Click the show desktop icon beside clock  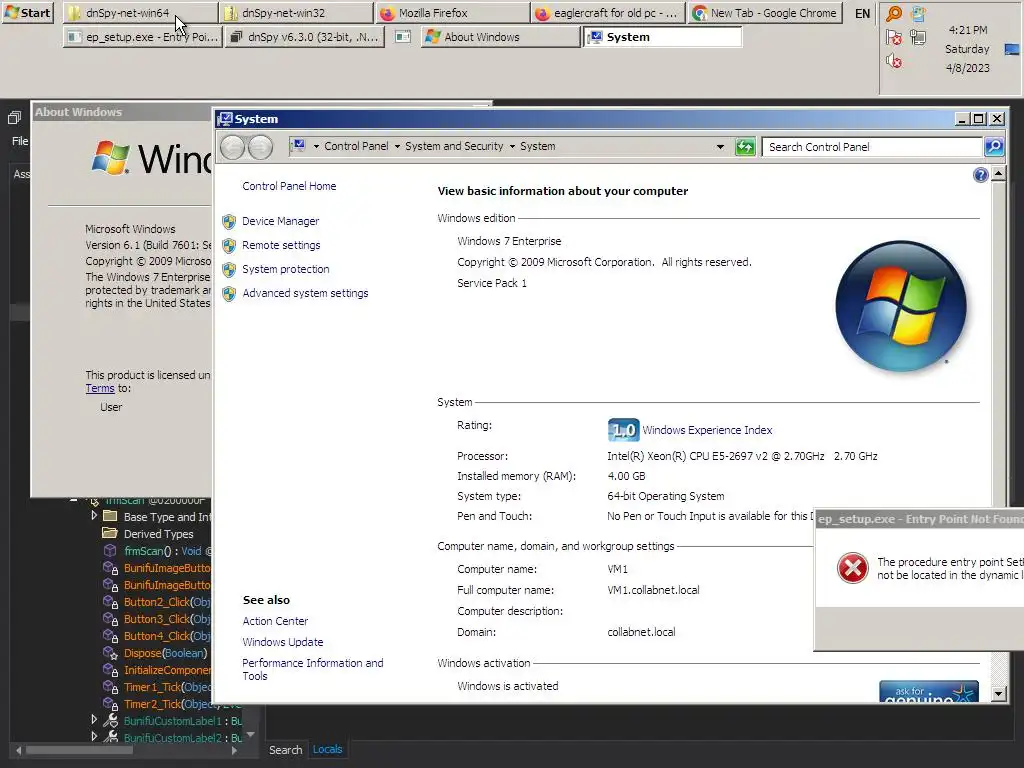pos(1012,49)
